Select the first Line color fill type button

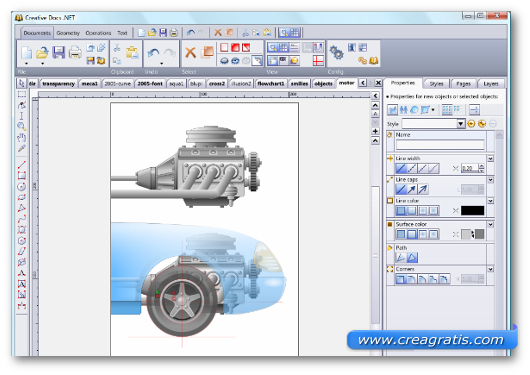pyautogui.click(x=401, y=211)
